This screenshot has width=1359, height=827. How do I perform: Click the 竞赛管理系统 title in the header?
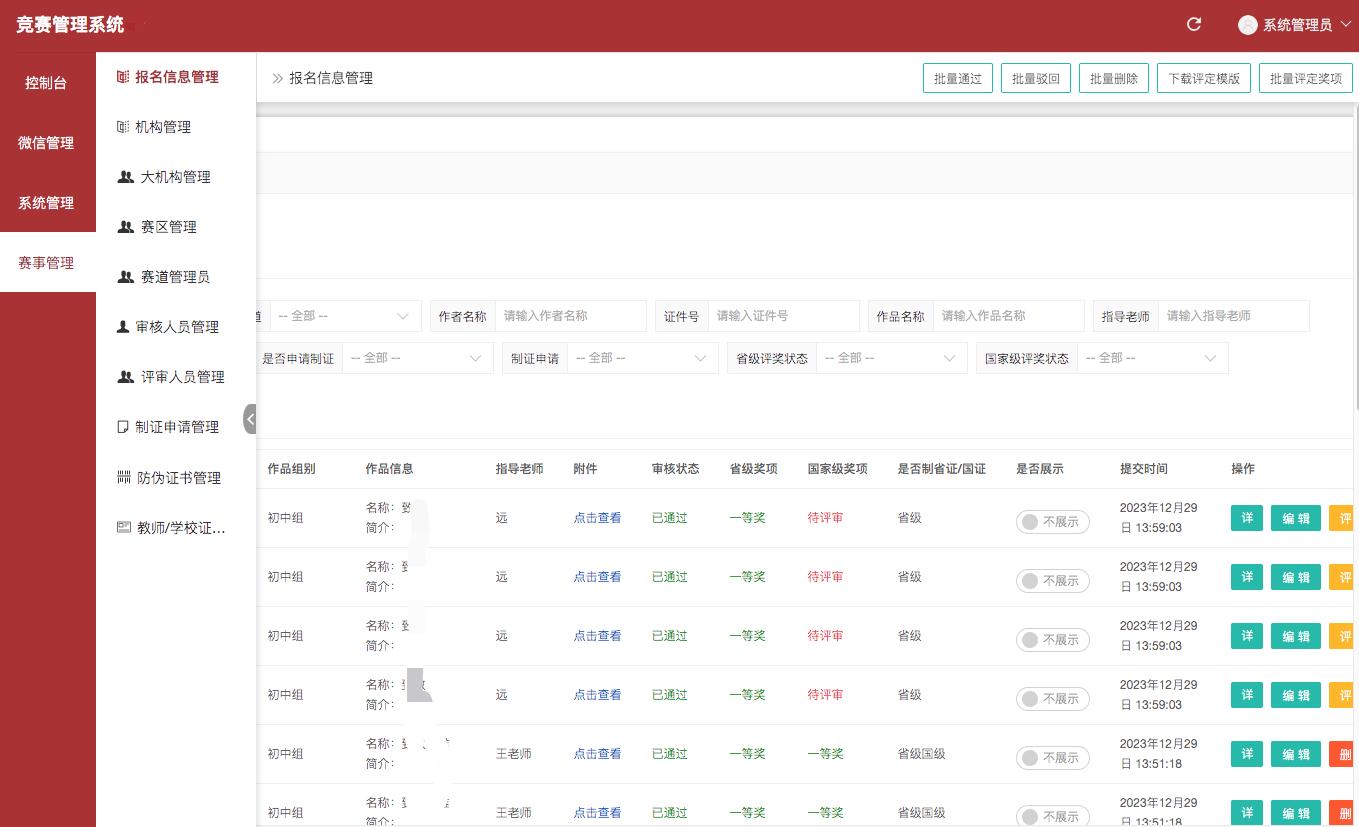pos(70,25)
